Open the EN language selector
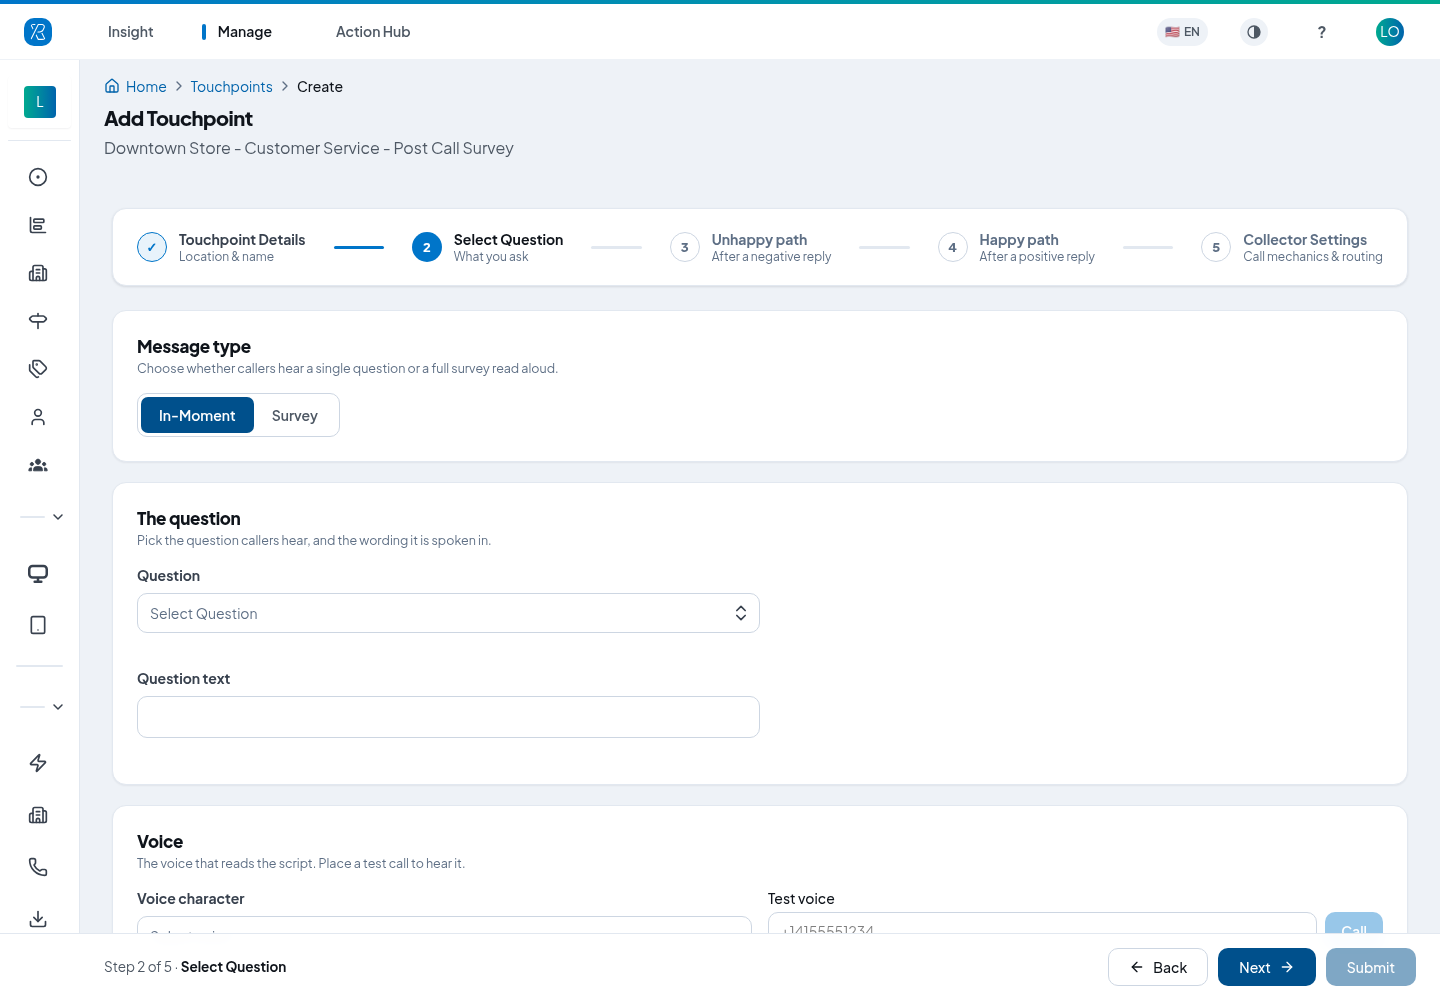 tap(1182, 32)
